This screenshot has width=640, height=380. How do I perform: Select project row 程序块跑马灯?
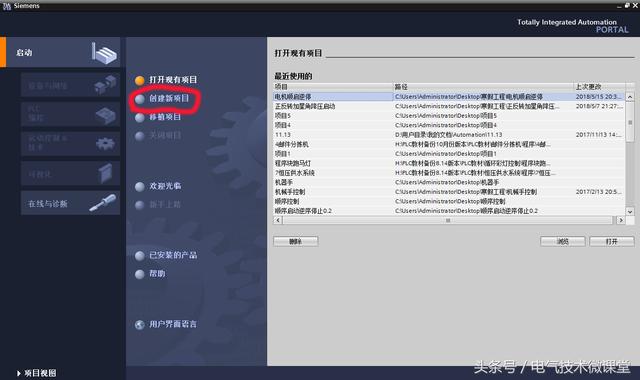(449, 163)
